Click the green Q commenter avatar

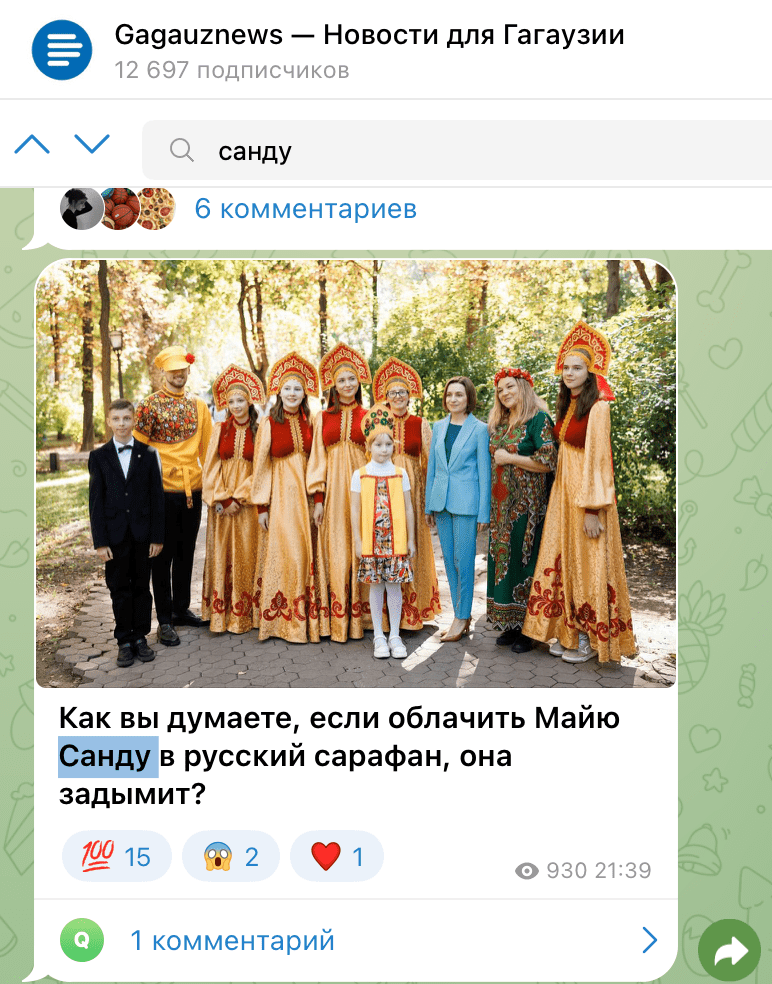[82, 939]
